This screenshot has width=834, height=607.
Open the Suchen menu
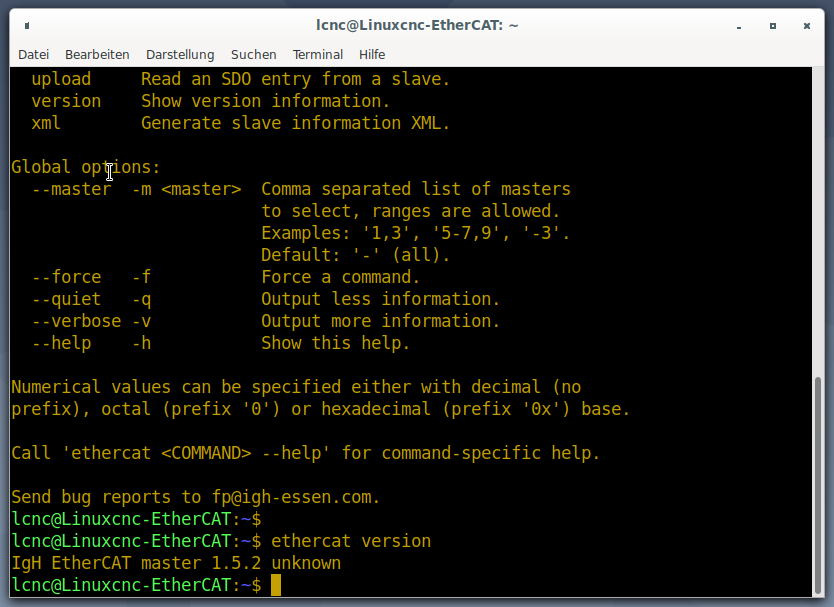pyautogui.click(x=254, y=55)
